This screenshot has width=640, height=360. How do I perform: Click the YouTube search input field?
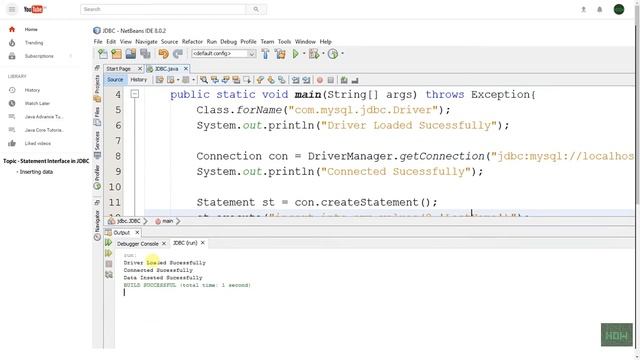pos(163,9)
